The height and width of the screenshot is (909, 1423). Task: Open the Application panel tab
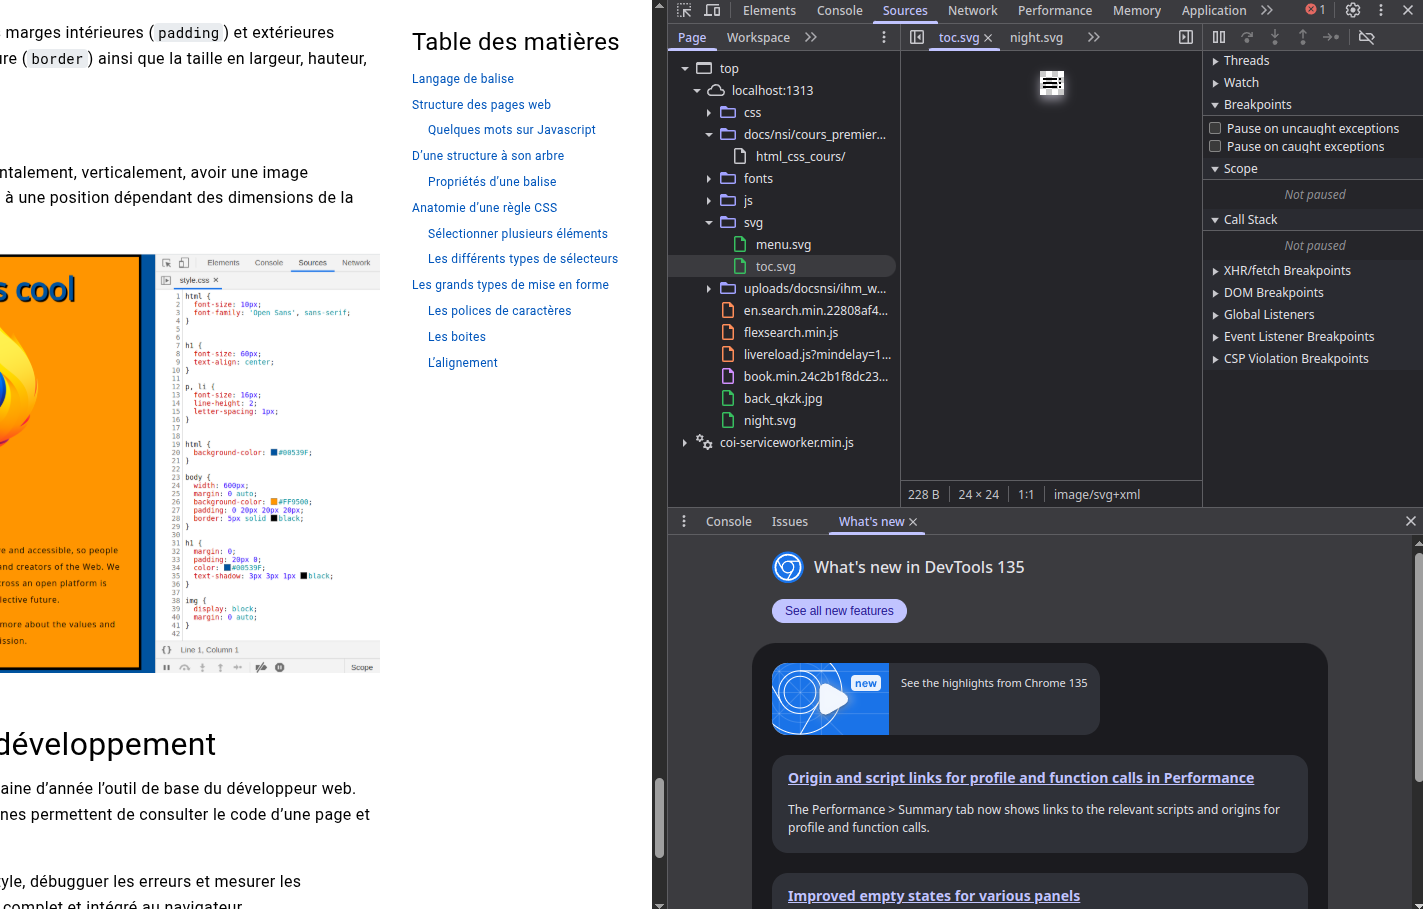1213,10
